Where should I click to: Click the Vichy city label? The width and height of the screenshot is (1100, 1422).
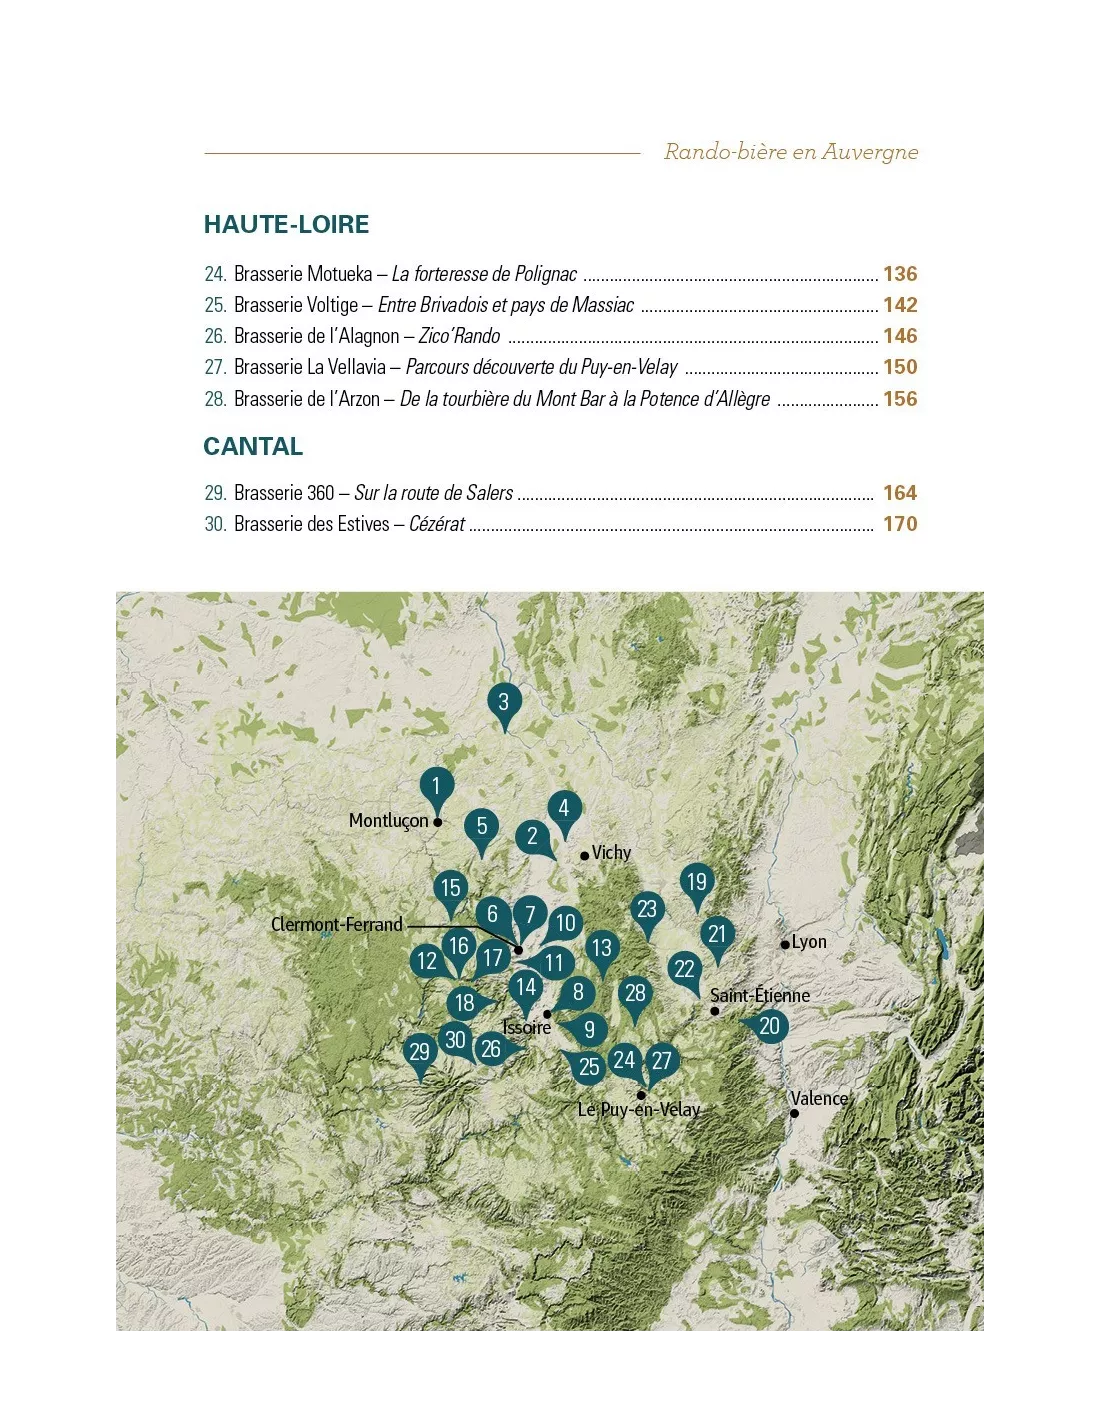pos(611,852)
